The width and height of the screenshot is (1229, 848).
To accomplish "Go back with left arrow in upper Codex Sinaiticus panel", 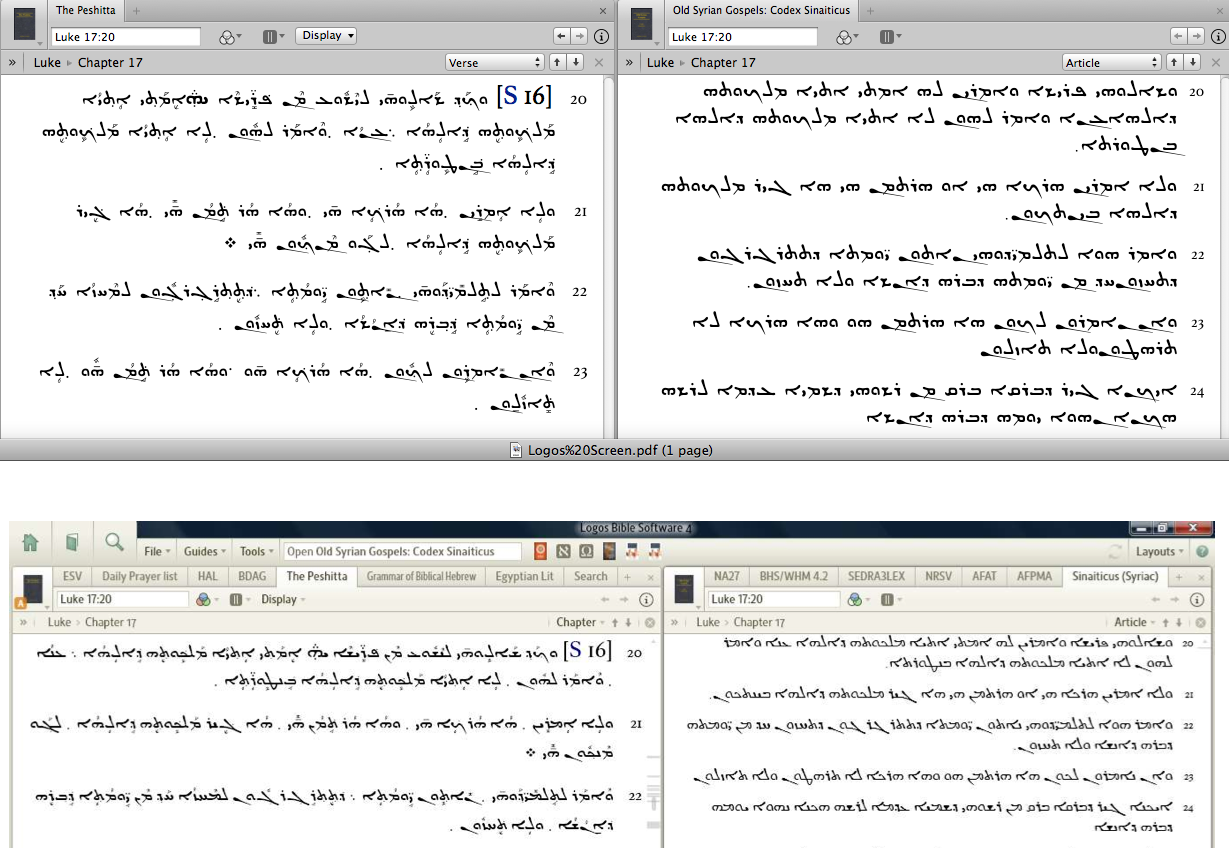I will [x=1180, y=36].
